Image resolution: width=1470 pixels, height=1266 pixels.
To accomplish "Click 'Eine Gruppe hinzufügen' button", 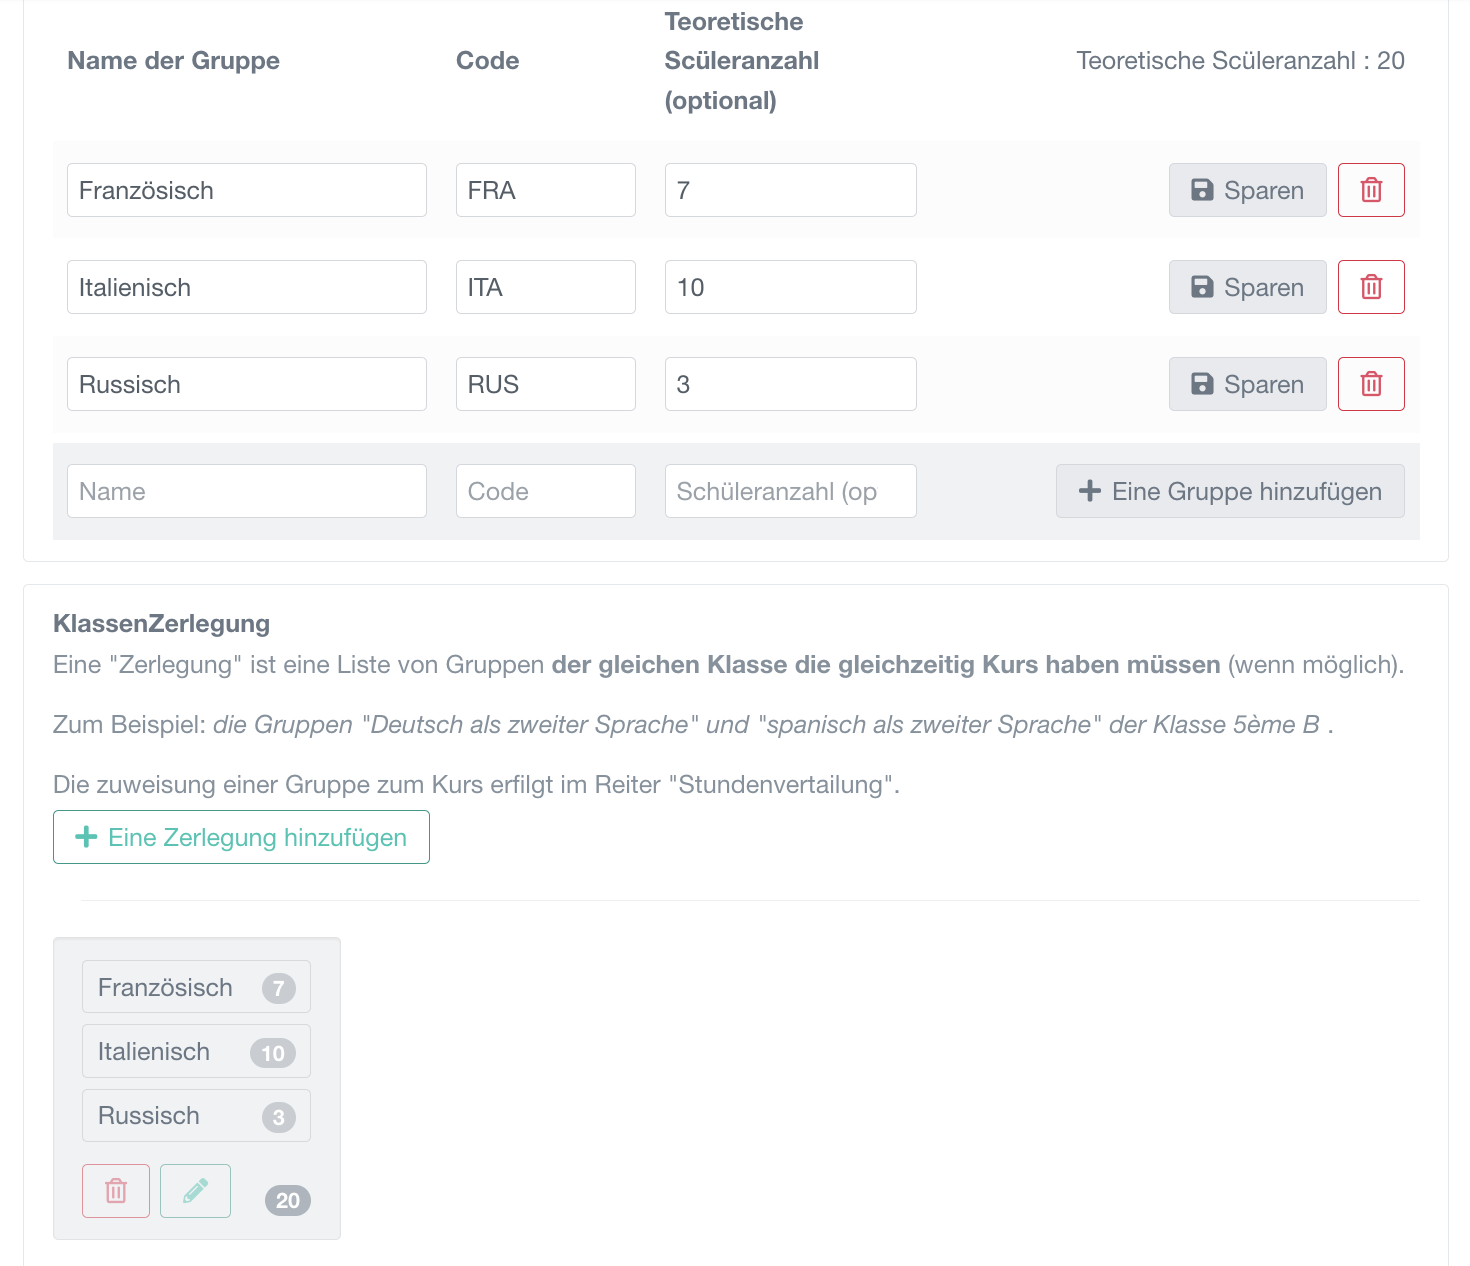I will click(x=1230, y=491).
